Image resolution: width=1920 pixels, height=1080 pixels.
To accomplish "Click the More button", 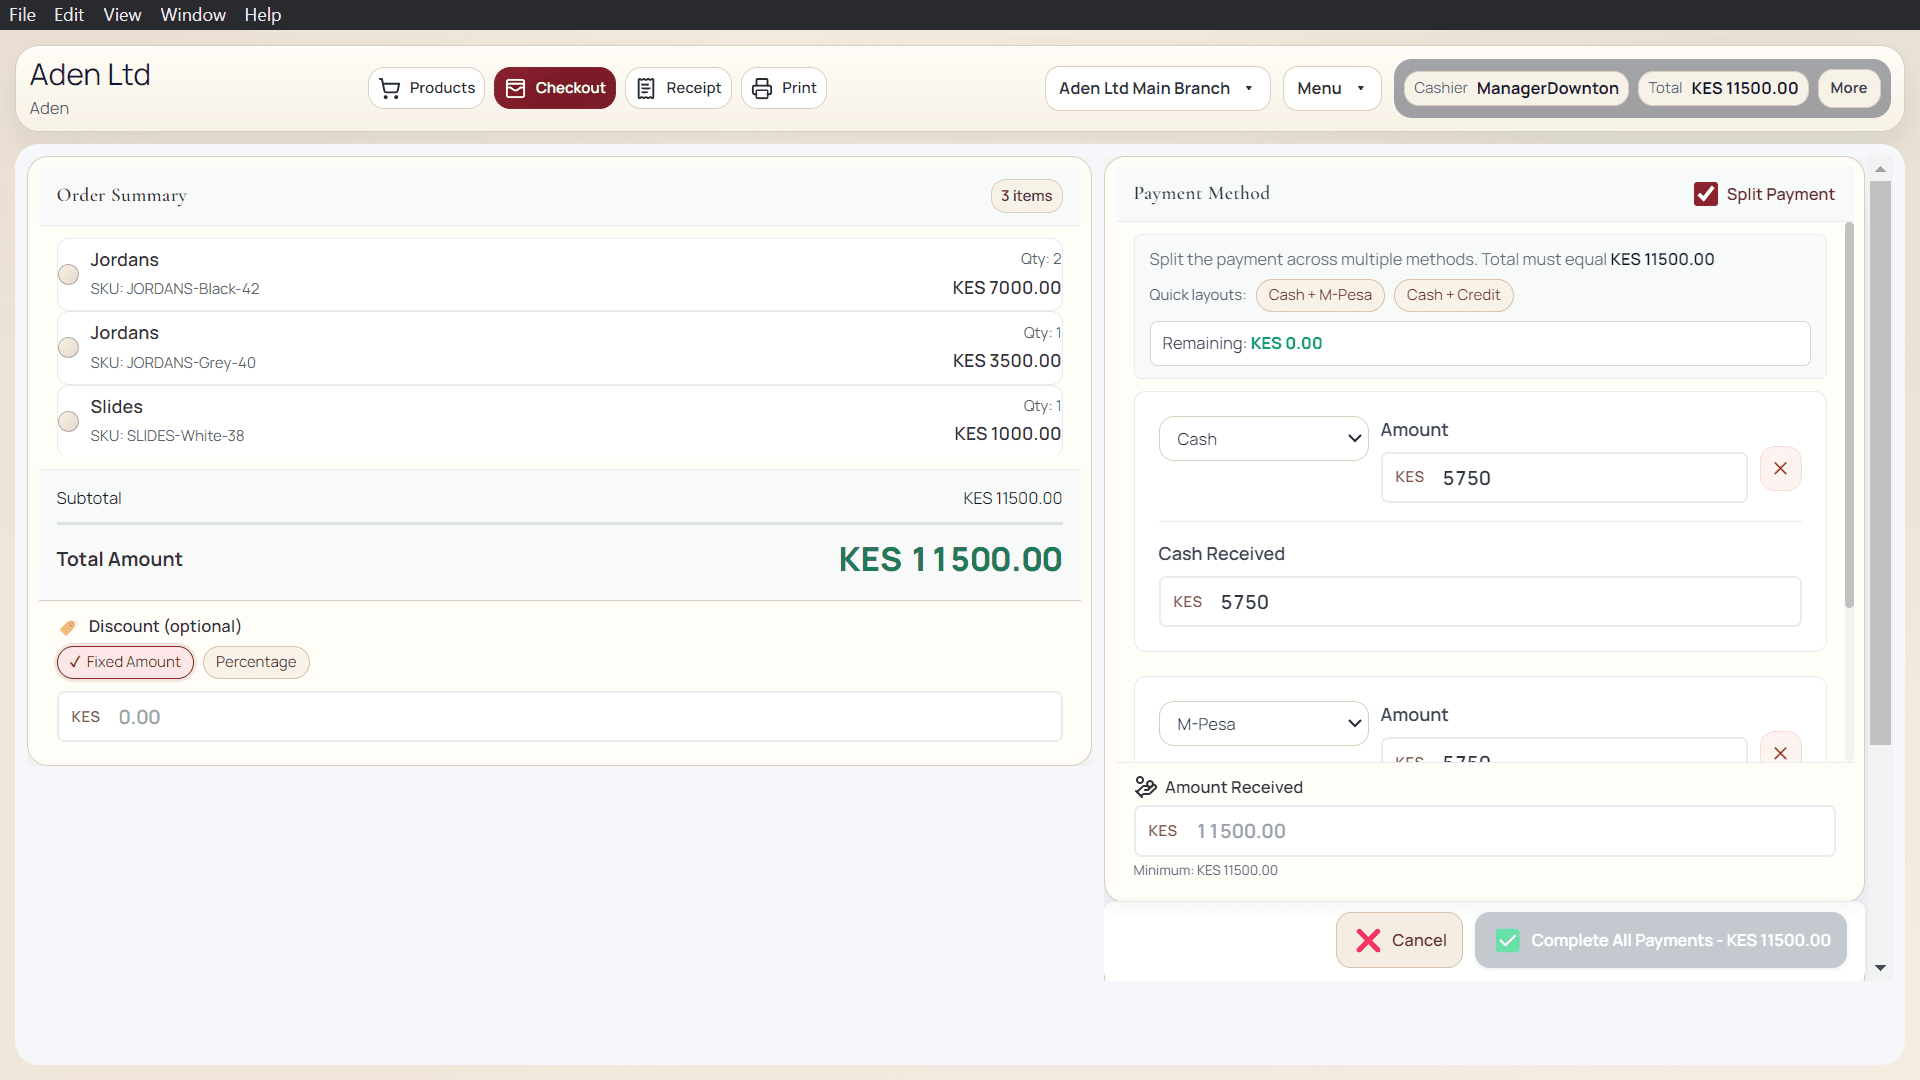I will [x=1848, y=88].
